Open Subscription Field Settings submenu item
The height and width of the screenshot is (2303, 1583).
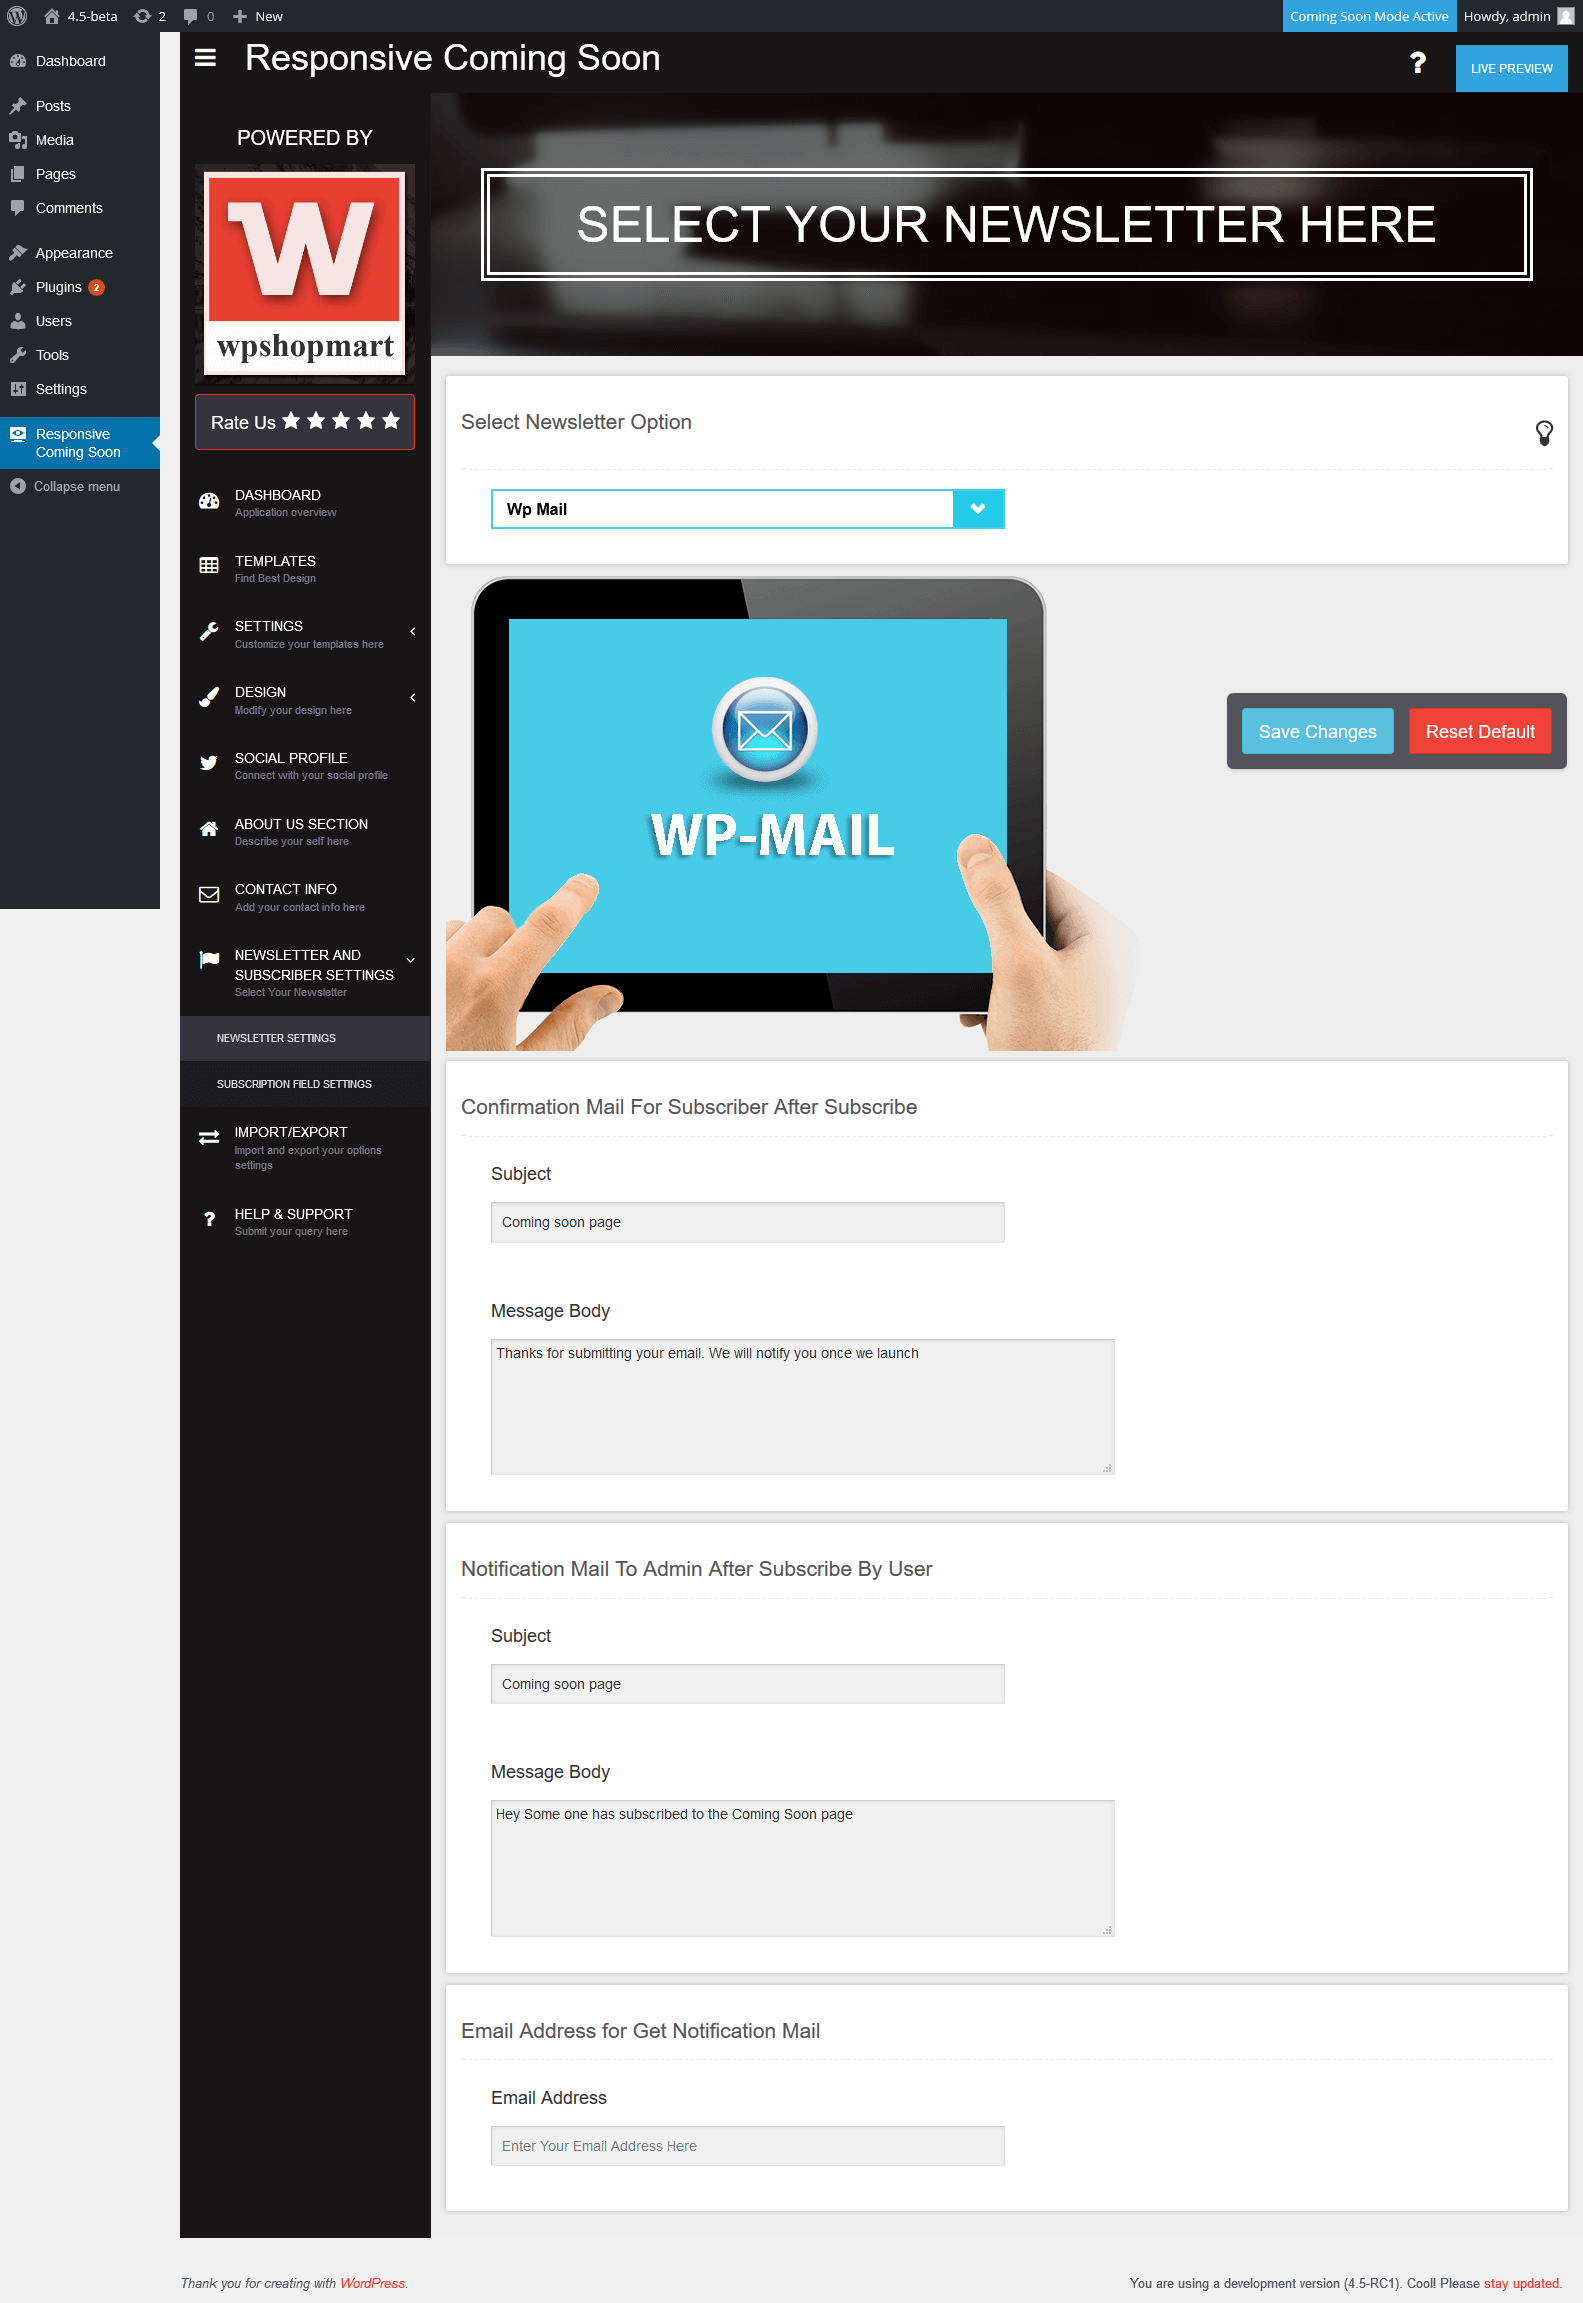305,1085
